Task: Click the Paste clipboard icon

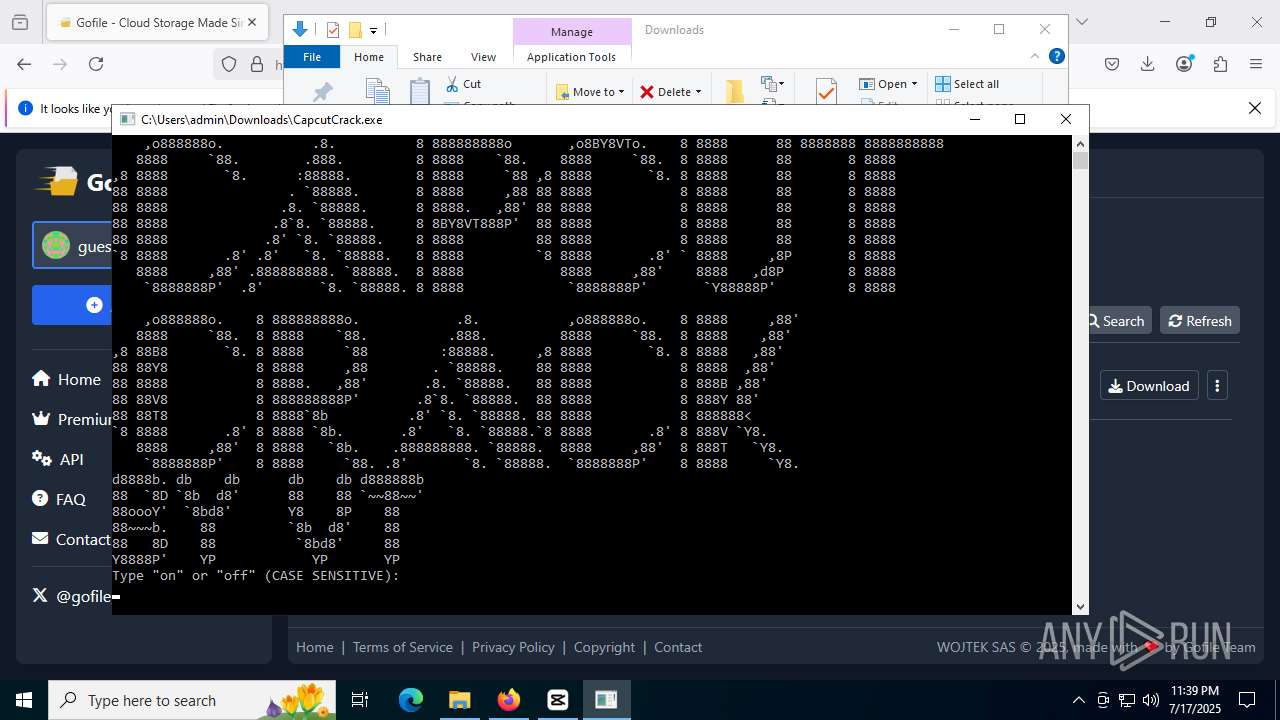Action: pos(420,92)
